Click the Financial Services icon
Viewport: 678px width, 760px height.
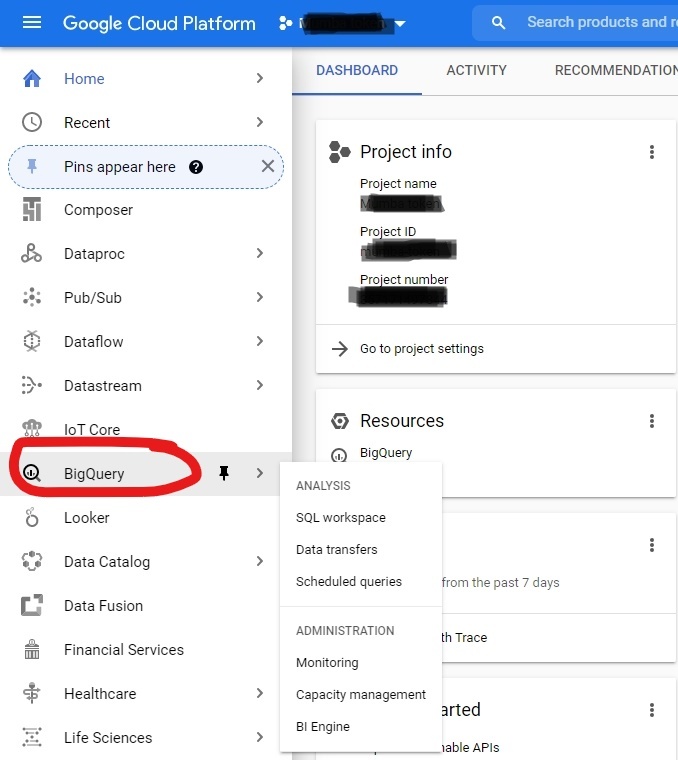click(32, 649)
